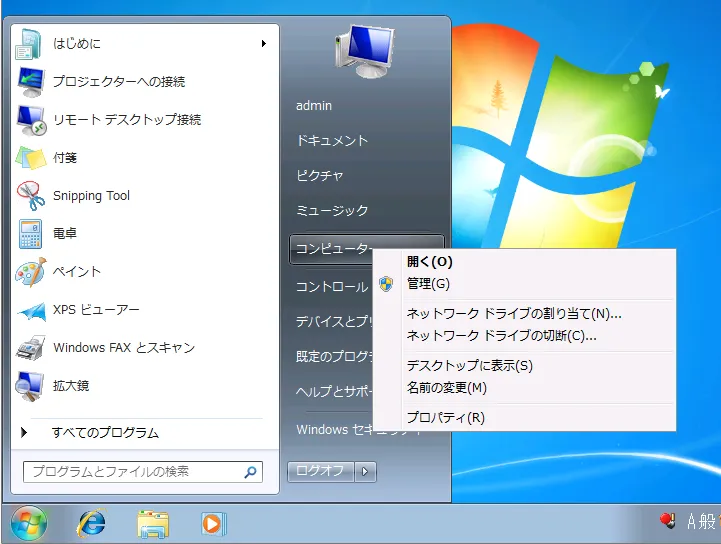
Task: Click the ログオフ button
Action: point(320,472)
